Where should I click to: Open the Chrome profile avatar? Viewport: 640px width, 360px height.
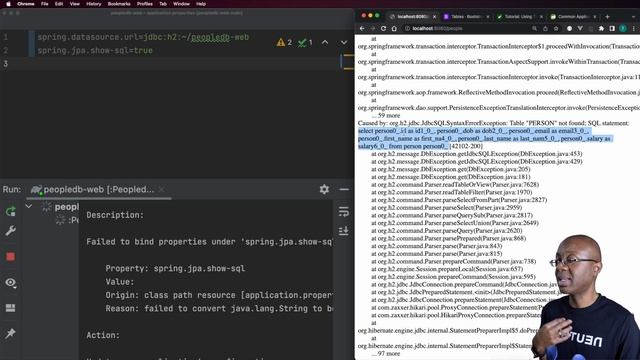pyautogui.click(x=623, y=29)
